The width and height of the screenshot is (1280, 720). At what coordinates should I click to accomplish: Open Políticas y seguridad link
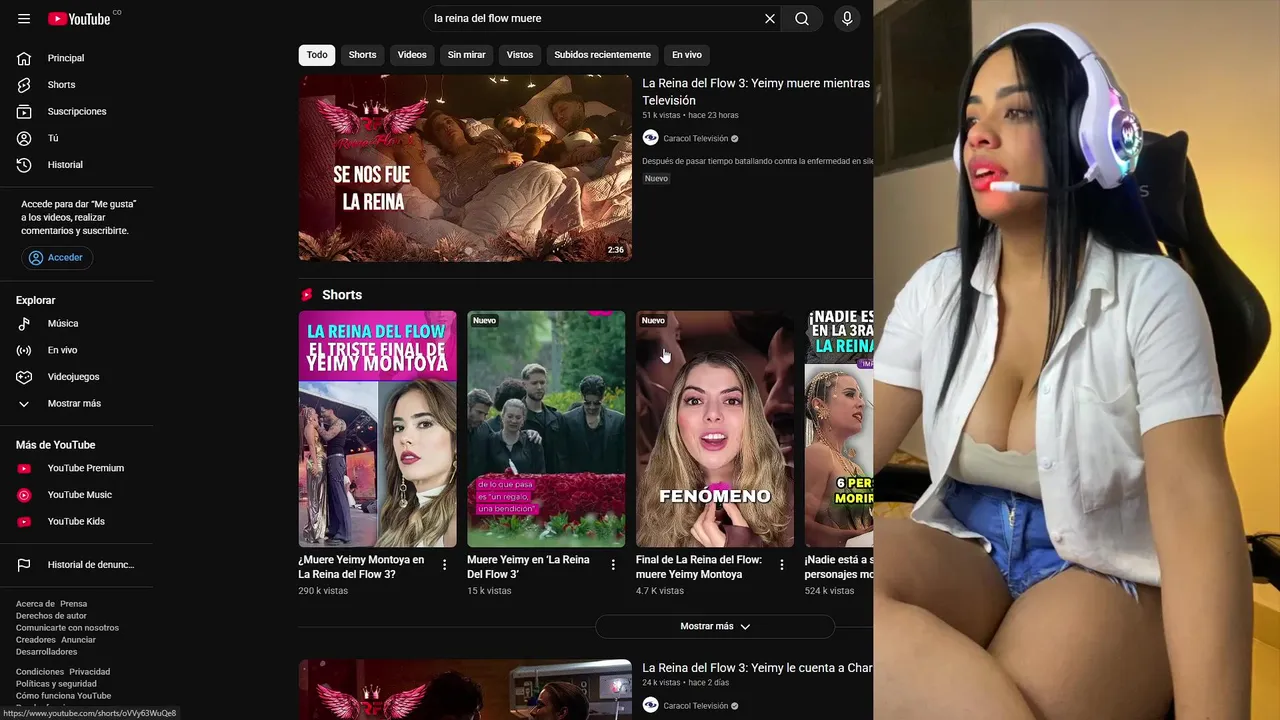(x=56, y=684)
